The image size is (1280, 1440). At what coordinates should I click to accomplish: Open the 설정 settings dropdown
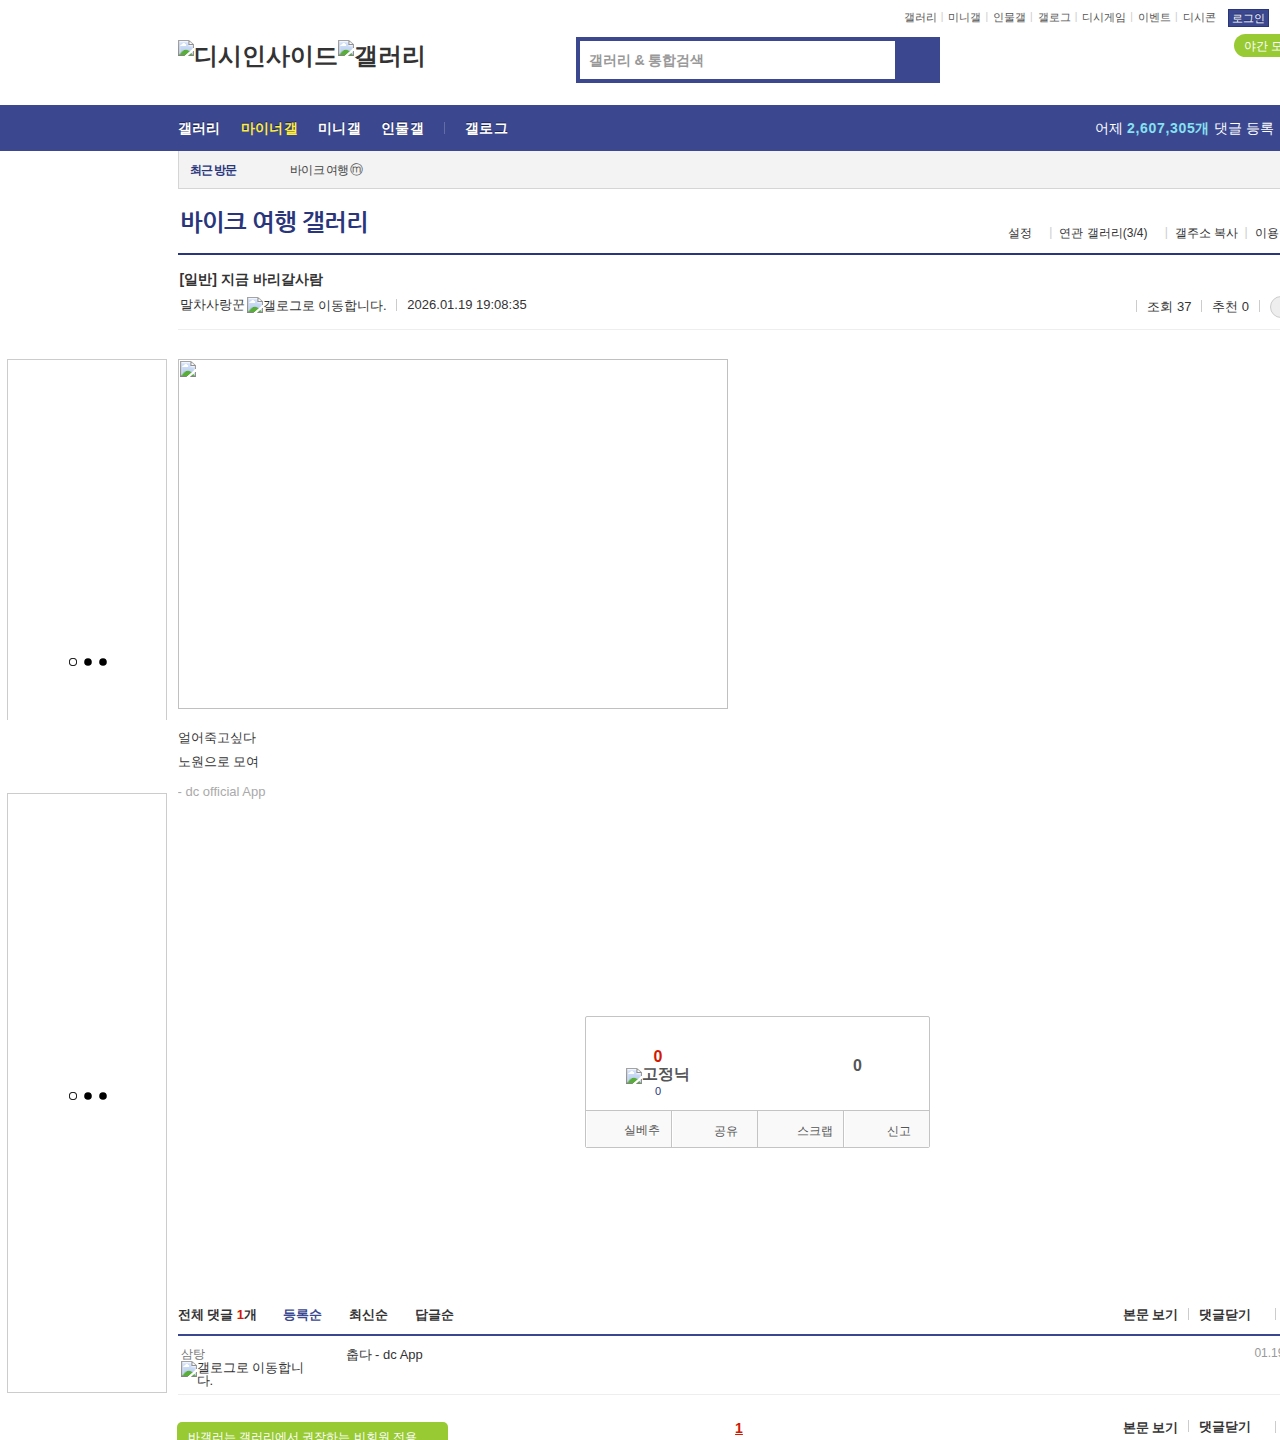point(1019,233)
